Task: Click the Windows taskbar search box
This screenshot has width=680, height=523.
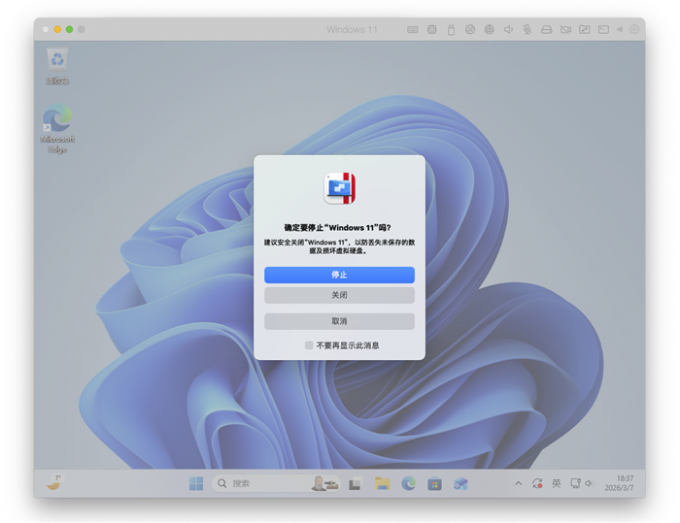Action: tap(260, 483)
